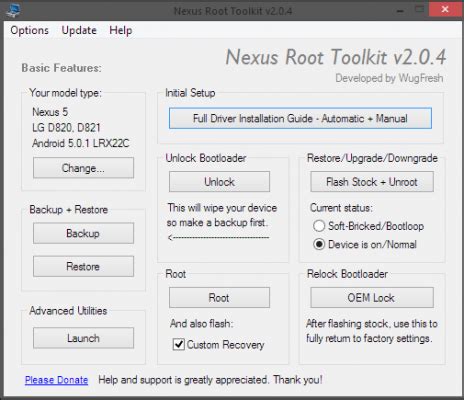Click the 'Current status:' label

[341, 208]
